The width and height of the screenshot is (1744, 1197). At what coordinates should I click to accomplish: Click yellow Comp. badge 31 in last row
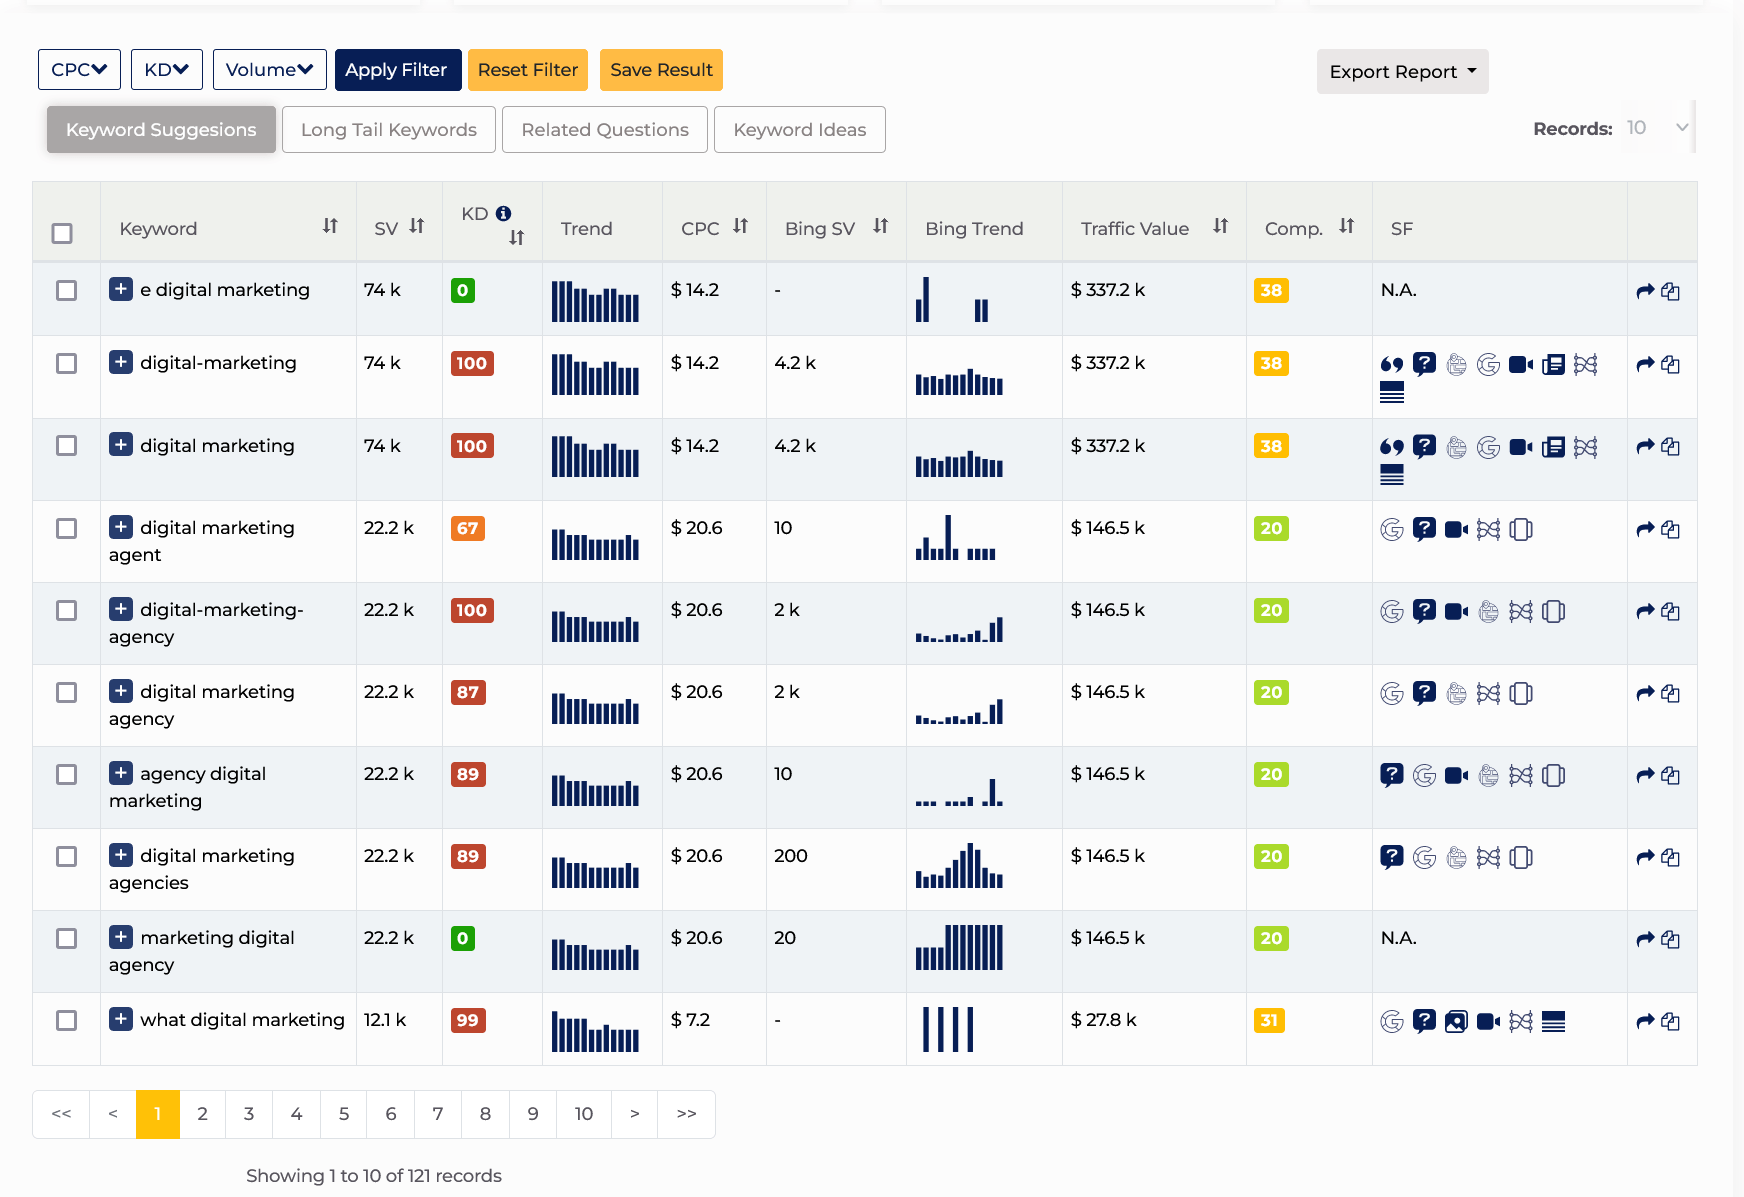(1269, 1021)
